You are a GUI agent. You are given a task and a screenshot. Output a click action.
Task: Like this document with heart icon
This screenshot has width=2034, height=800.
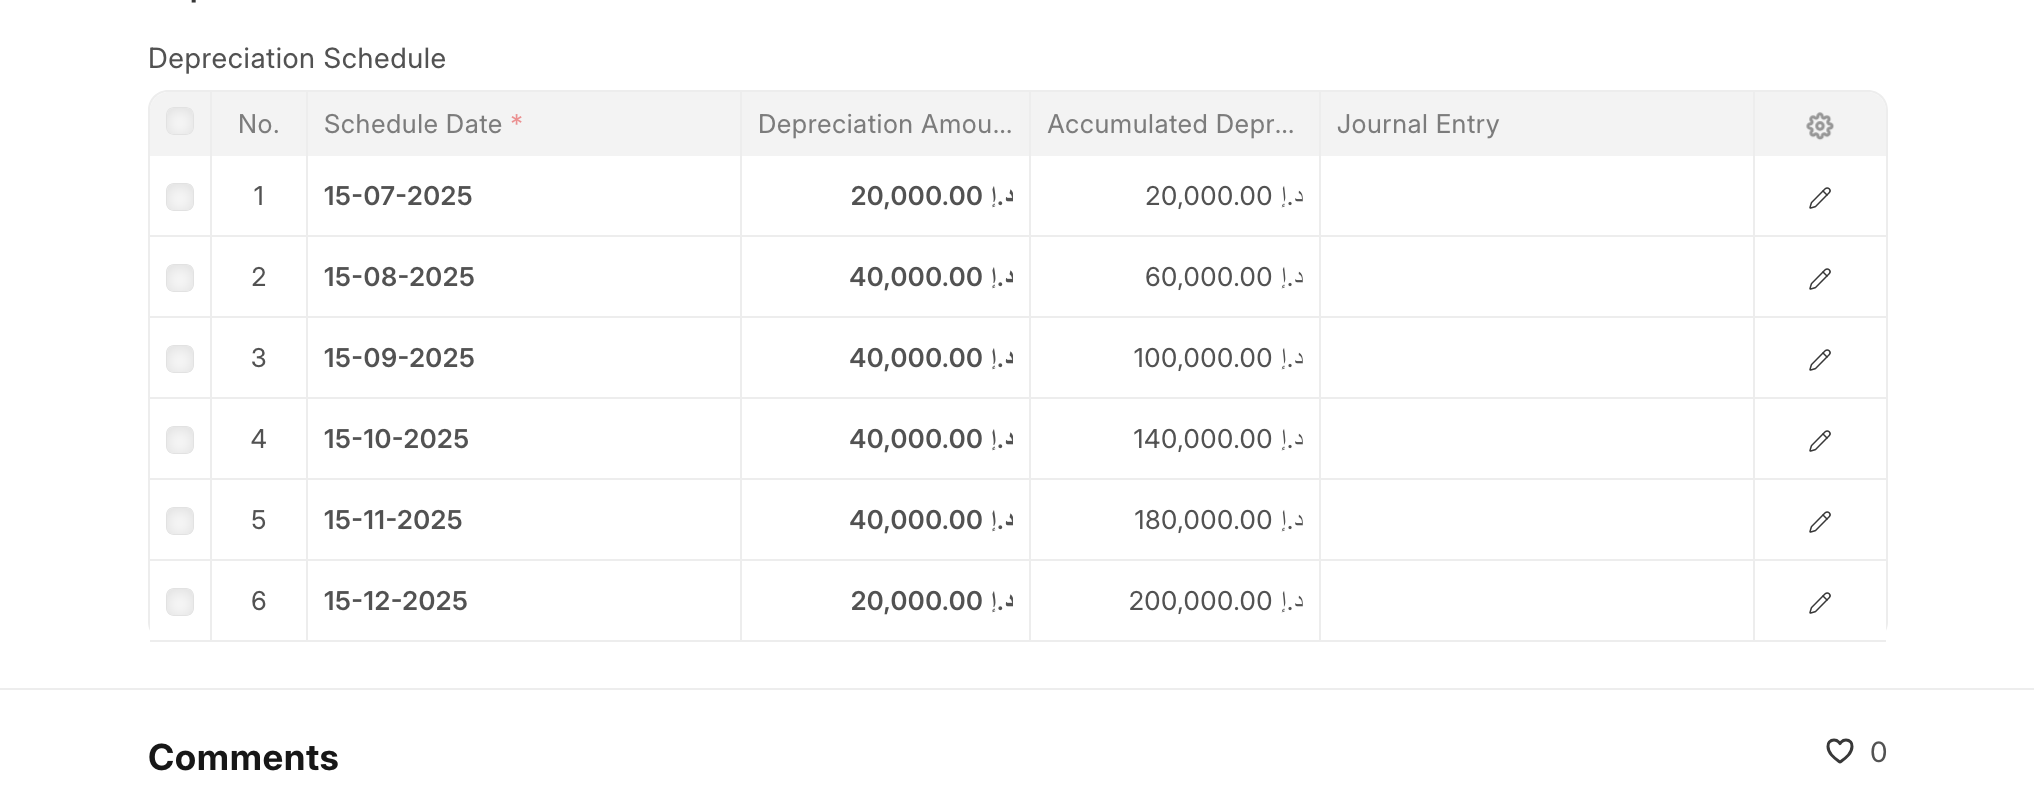coord(1839,751)
